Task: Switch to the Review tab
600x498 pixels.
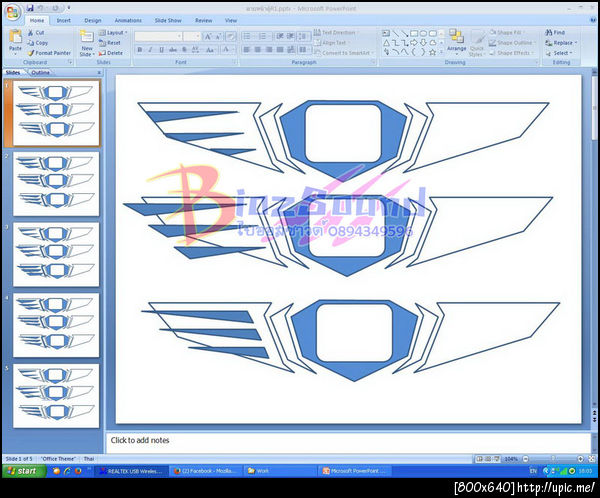Action: (x=204, y=21)
